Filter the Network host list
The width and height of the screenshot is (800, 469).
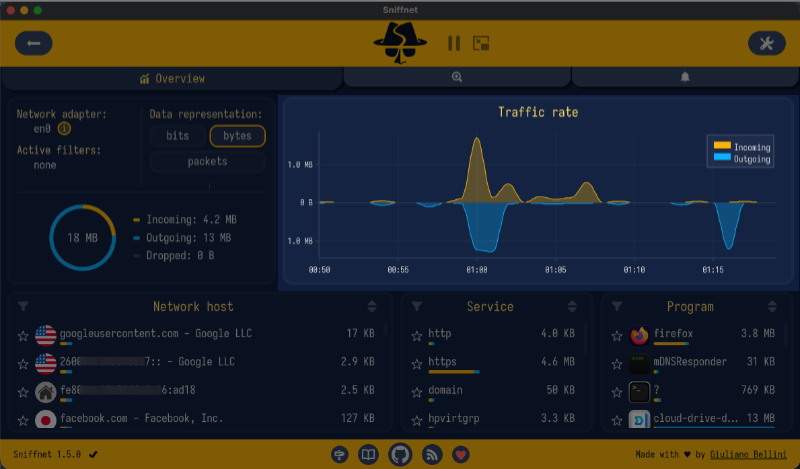[23, 306]
